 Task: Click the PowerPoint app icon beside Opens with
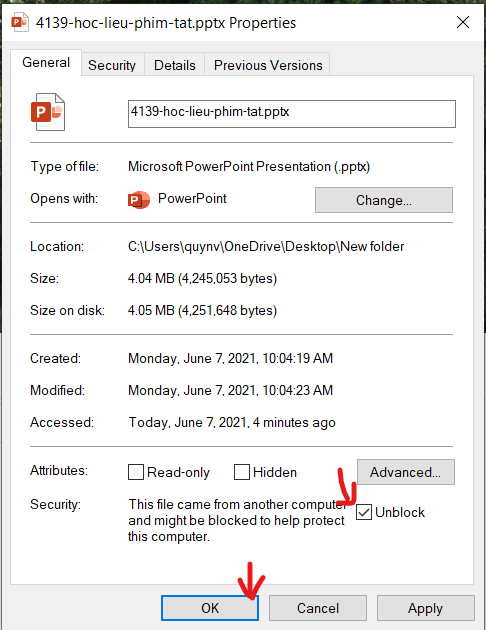tap(139, 200)
